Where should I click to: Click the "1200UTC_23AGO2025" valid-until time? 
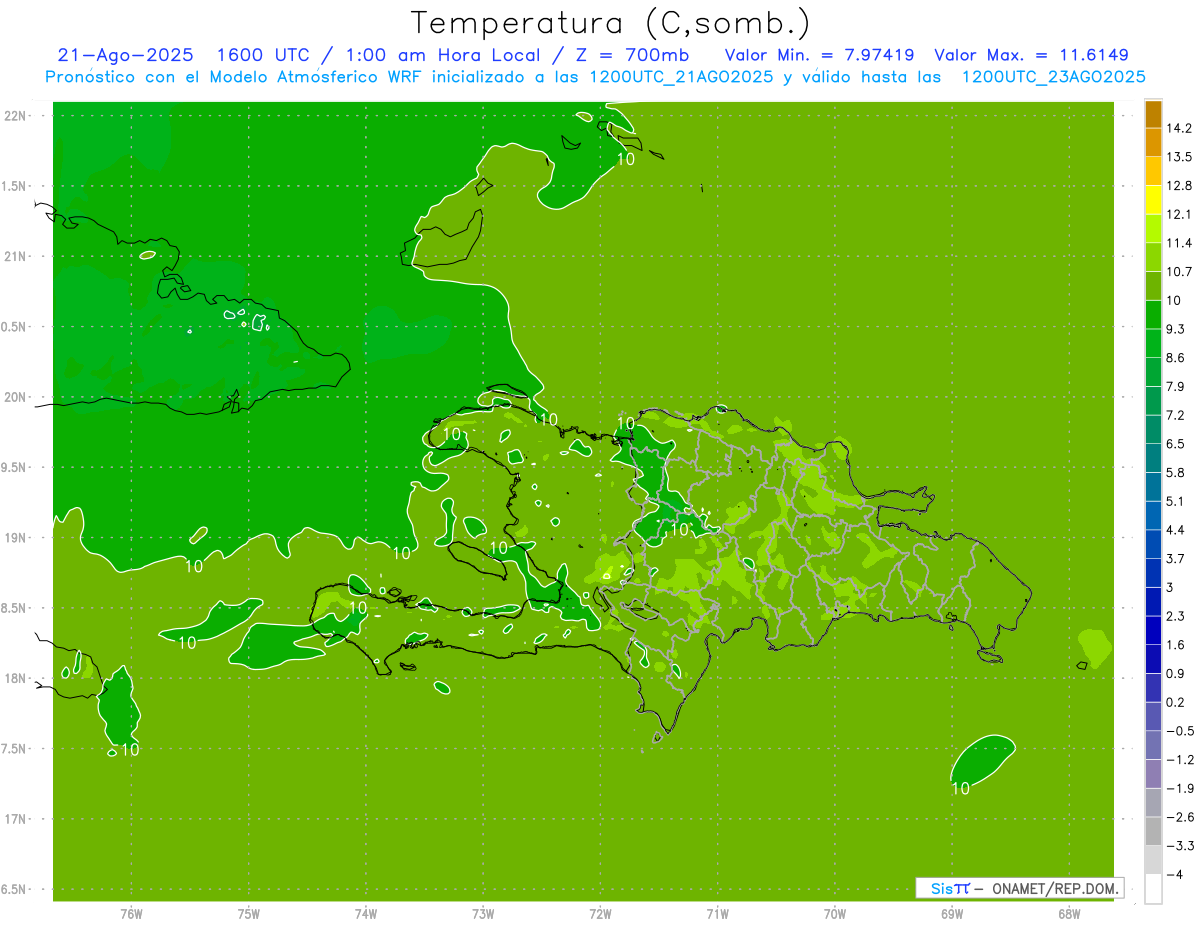(1054, 77)
